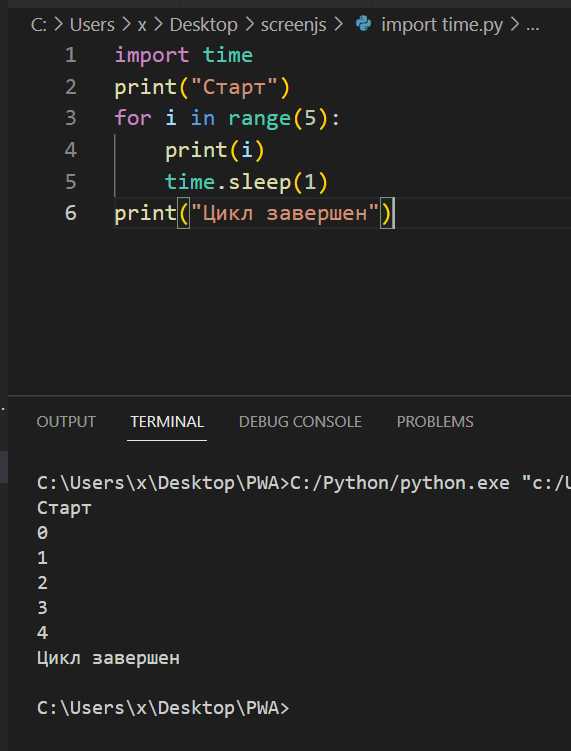Click line number 3 in the gutter

pos(71,118)
